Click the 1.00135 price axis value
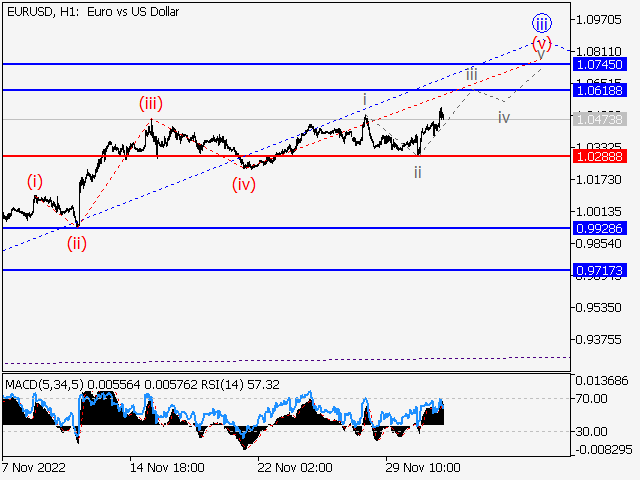The height and width of the screenshot is (480, 640). (x=599, y=211)
